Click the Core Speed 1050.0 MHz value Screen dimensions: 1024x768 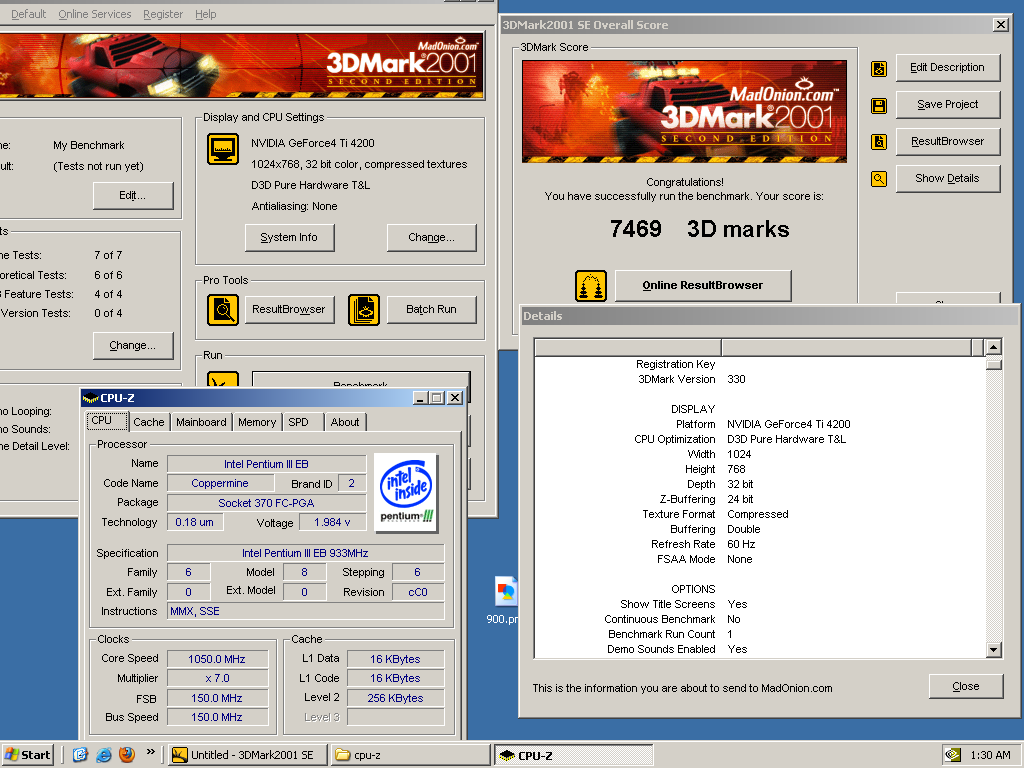tap(217, 659)
